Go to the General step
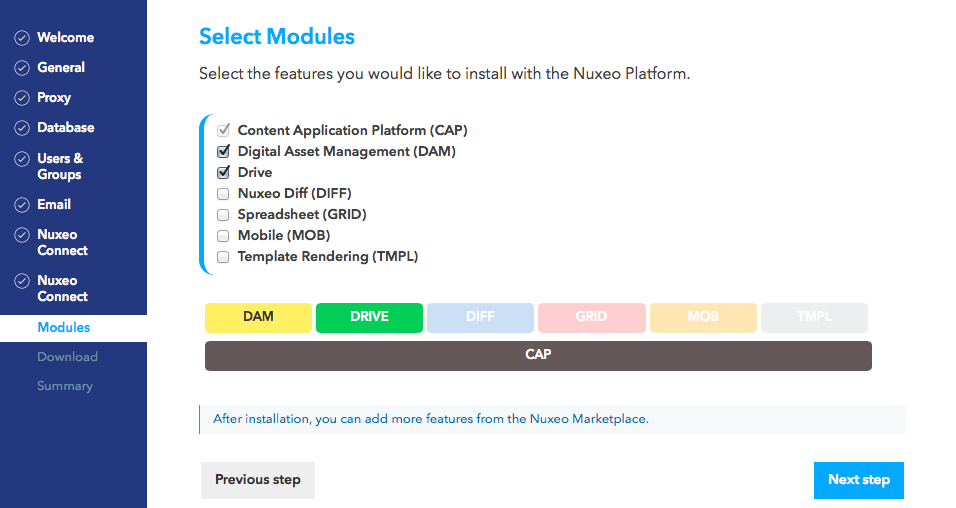Screen dimensions: 956x508 click(x=61, y=67)
